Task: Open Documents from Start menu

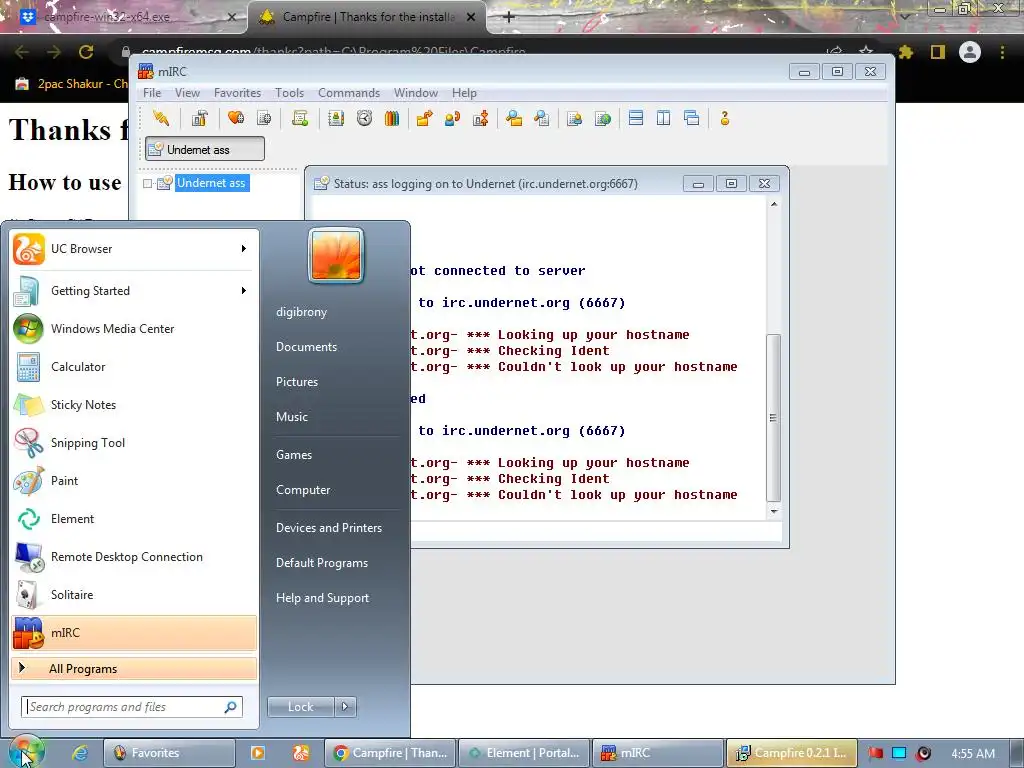Action: click(x=306, y=347)
